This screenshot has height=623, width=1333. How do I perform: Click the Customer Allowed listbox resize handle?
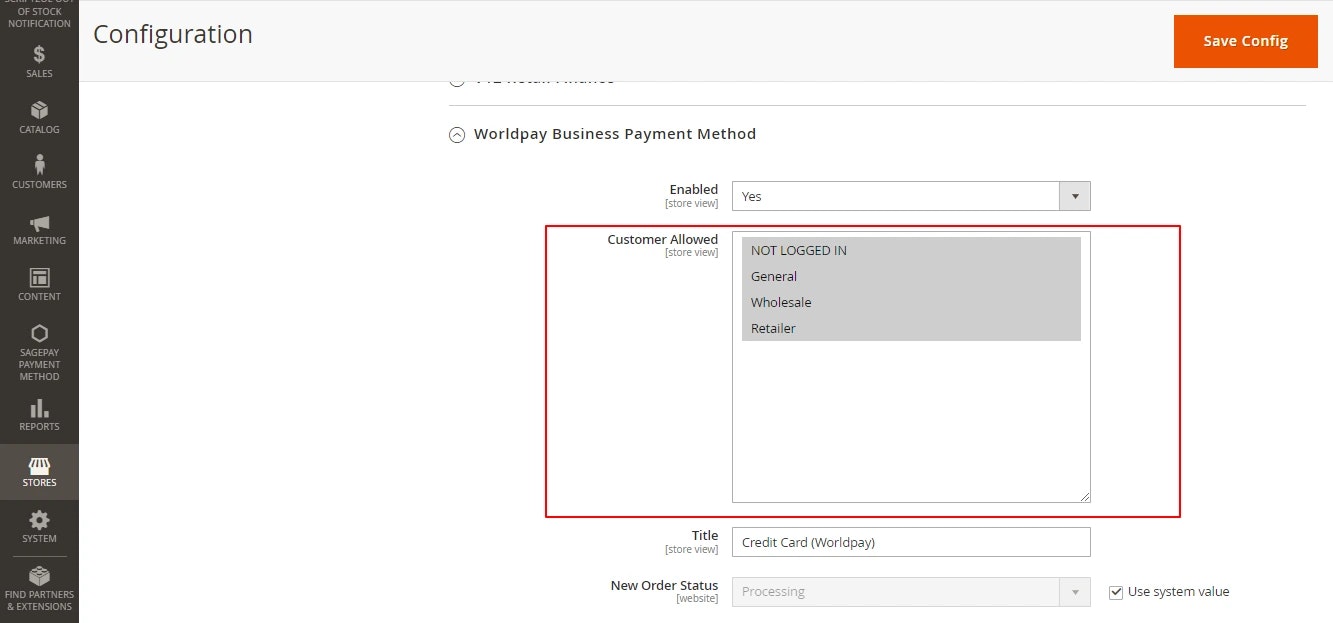click(1084, 496)
